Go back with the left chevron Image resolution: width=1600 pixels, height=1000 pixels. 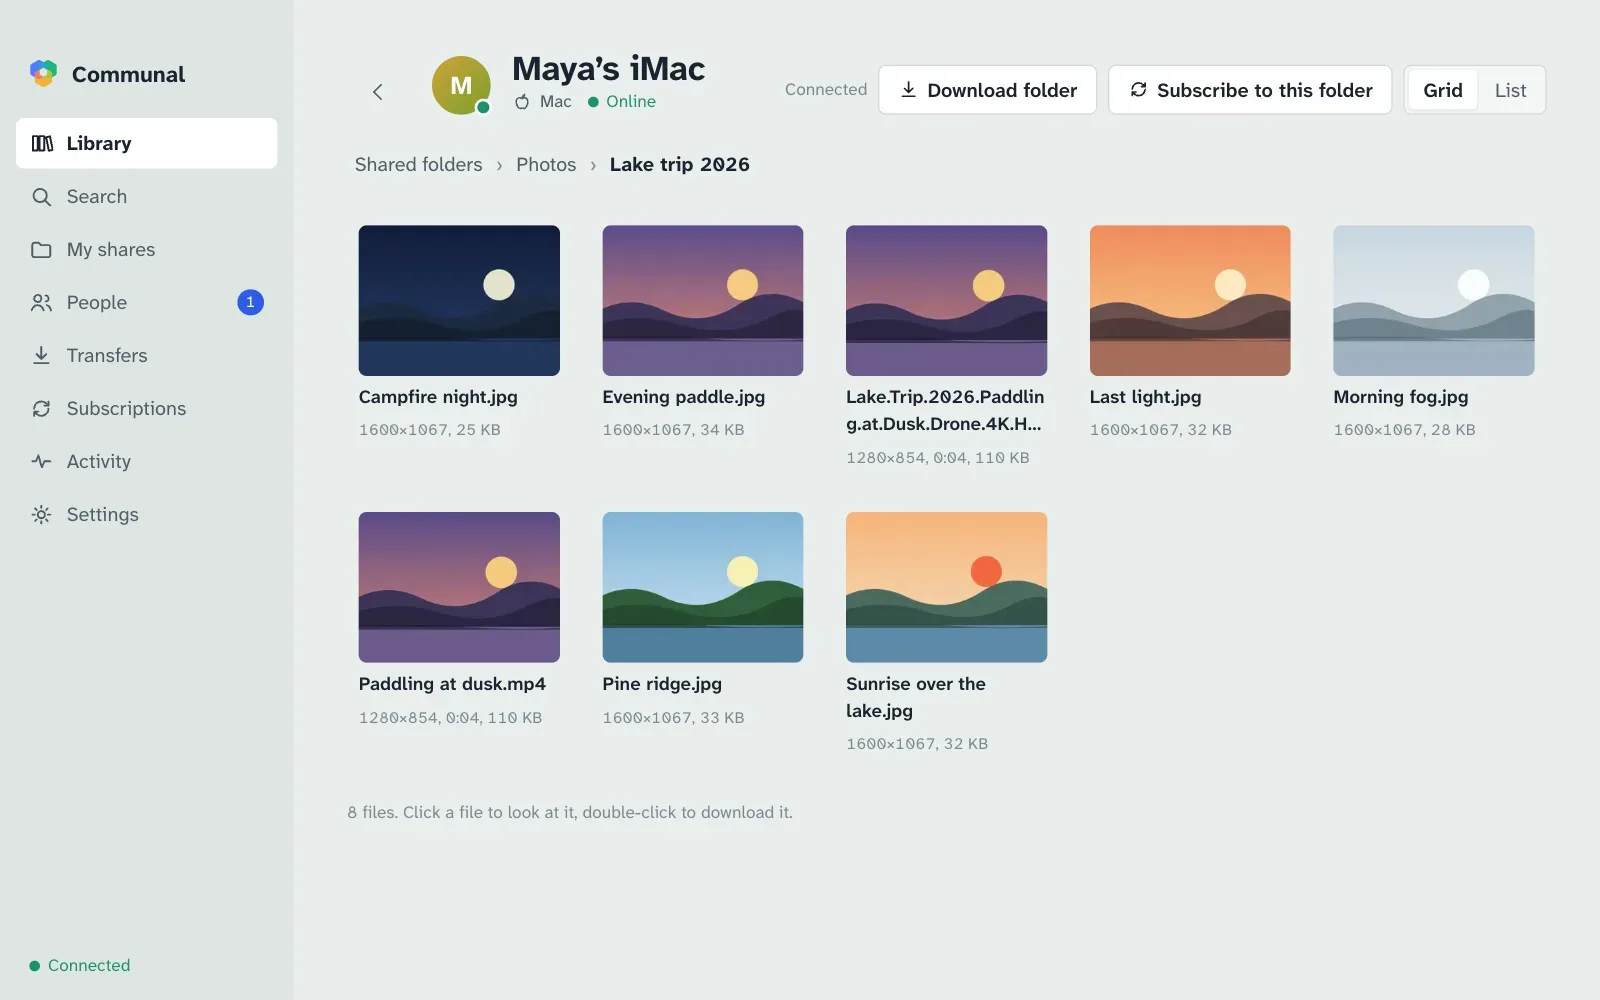pyautogui.click(x=378, y=92)
